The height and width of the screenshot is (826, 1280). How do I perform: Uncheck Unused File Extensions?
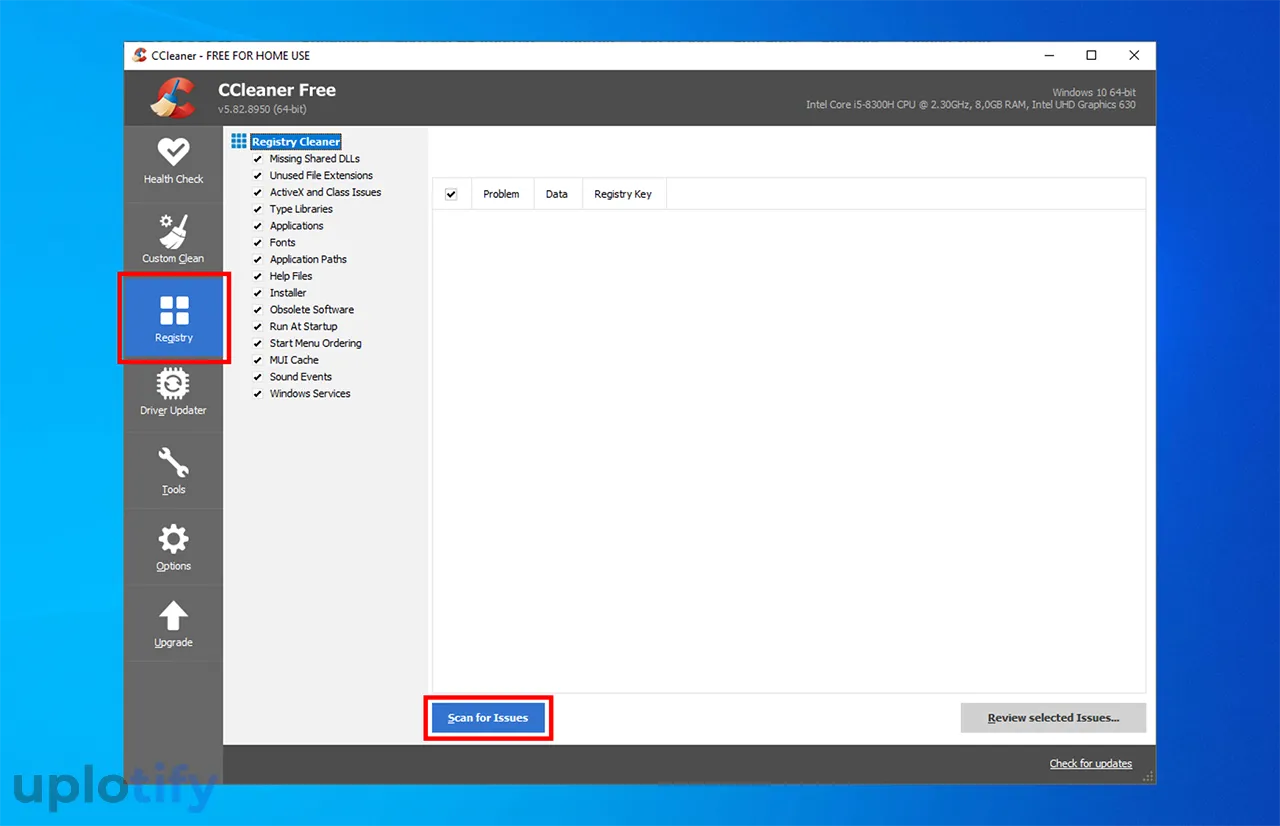click(x=257, y=176)
